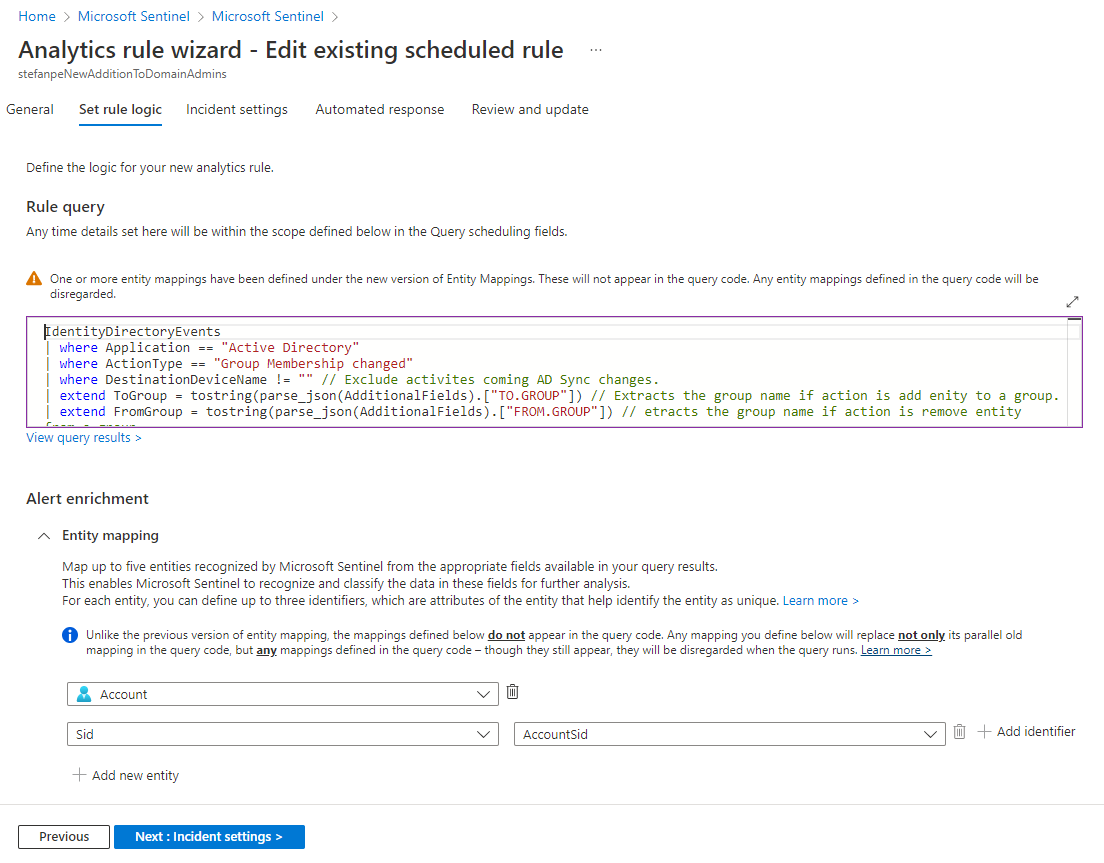The height and width of the screenshot is (863, 1104).
Task: Delete the Account entity mapping
Action: pos(513,692)
